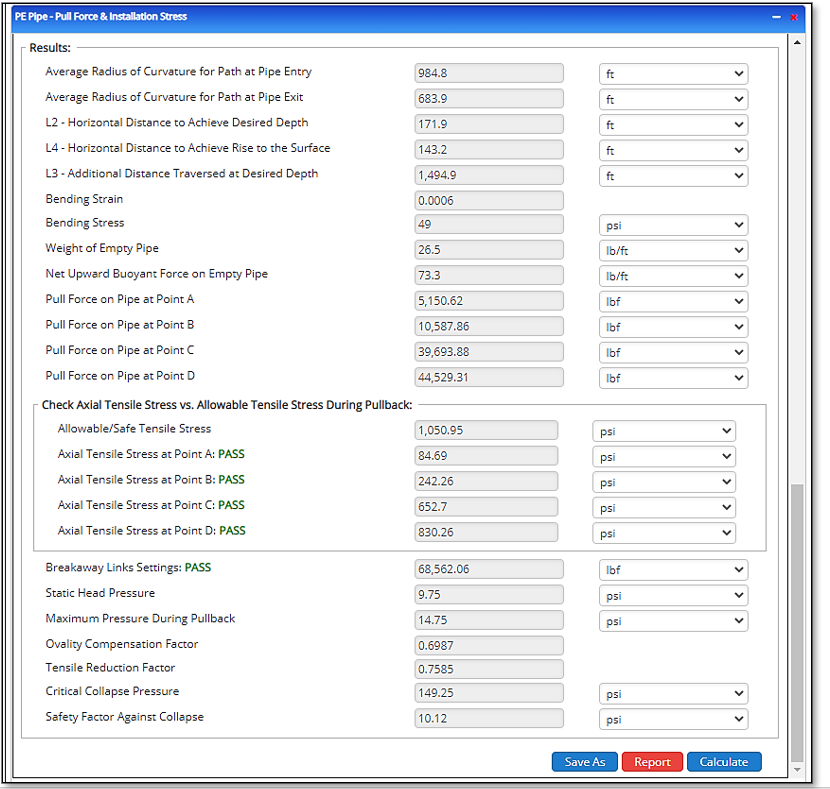This screenshot has height=789, width=830.
Task: Open Critical Collapse Pressure unit dropdown
Action: (673, 694)
